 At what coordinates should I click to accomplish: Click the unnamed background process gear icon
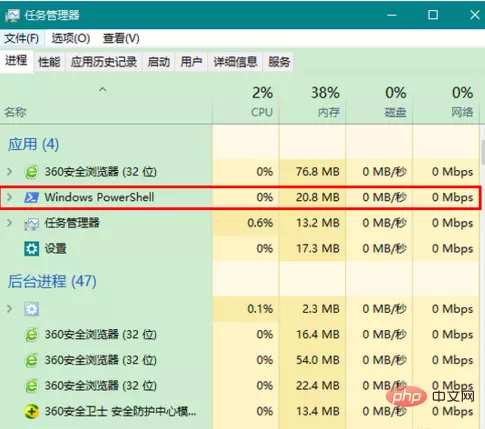click(31, 309)
